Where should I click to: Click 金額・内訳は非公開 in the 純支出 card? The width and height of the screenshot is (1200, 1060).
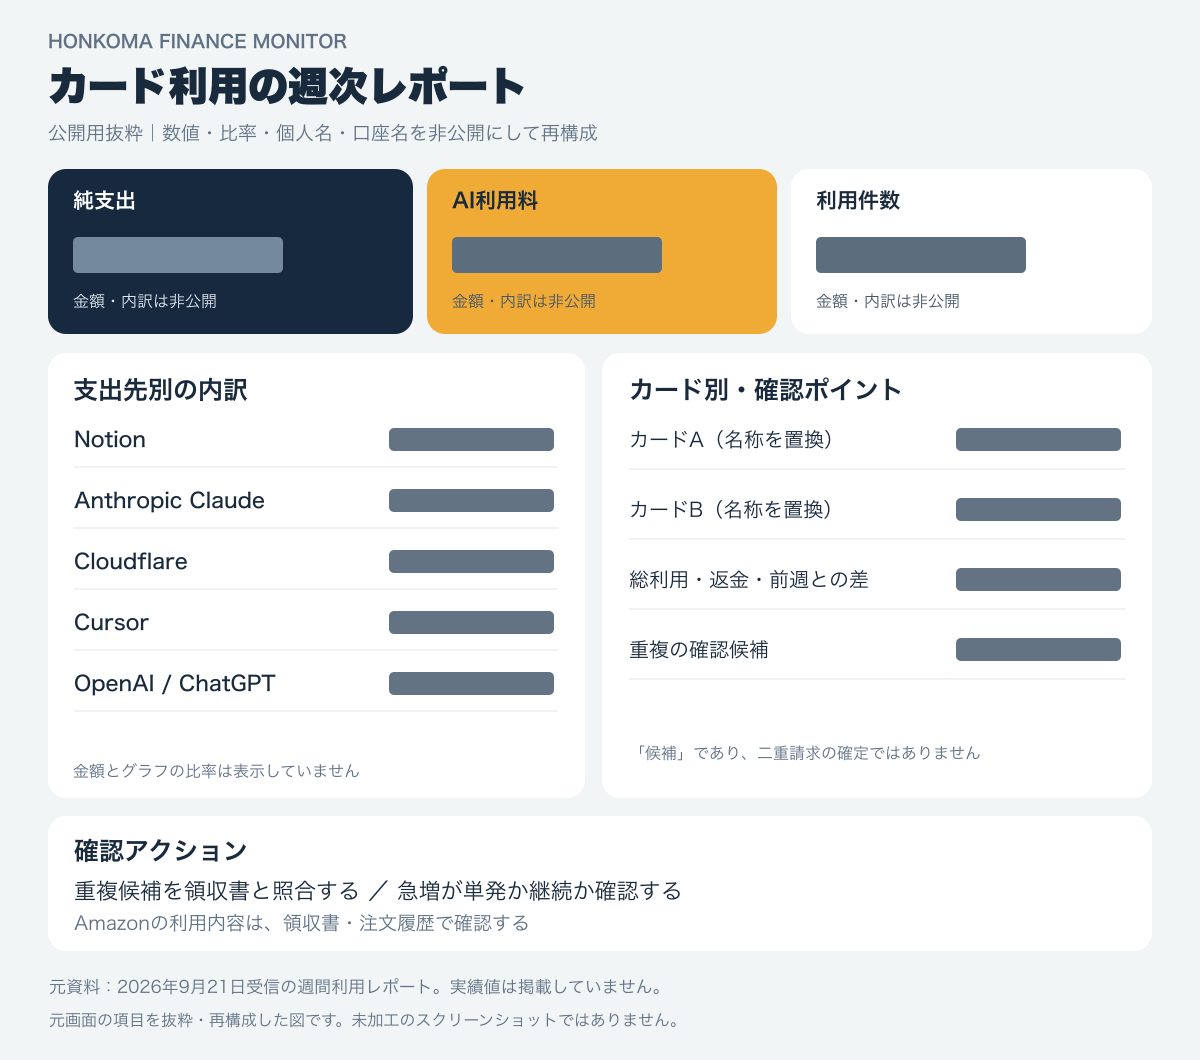(x=145, y=301)
